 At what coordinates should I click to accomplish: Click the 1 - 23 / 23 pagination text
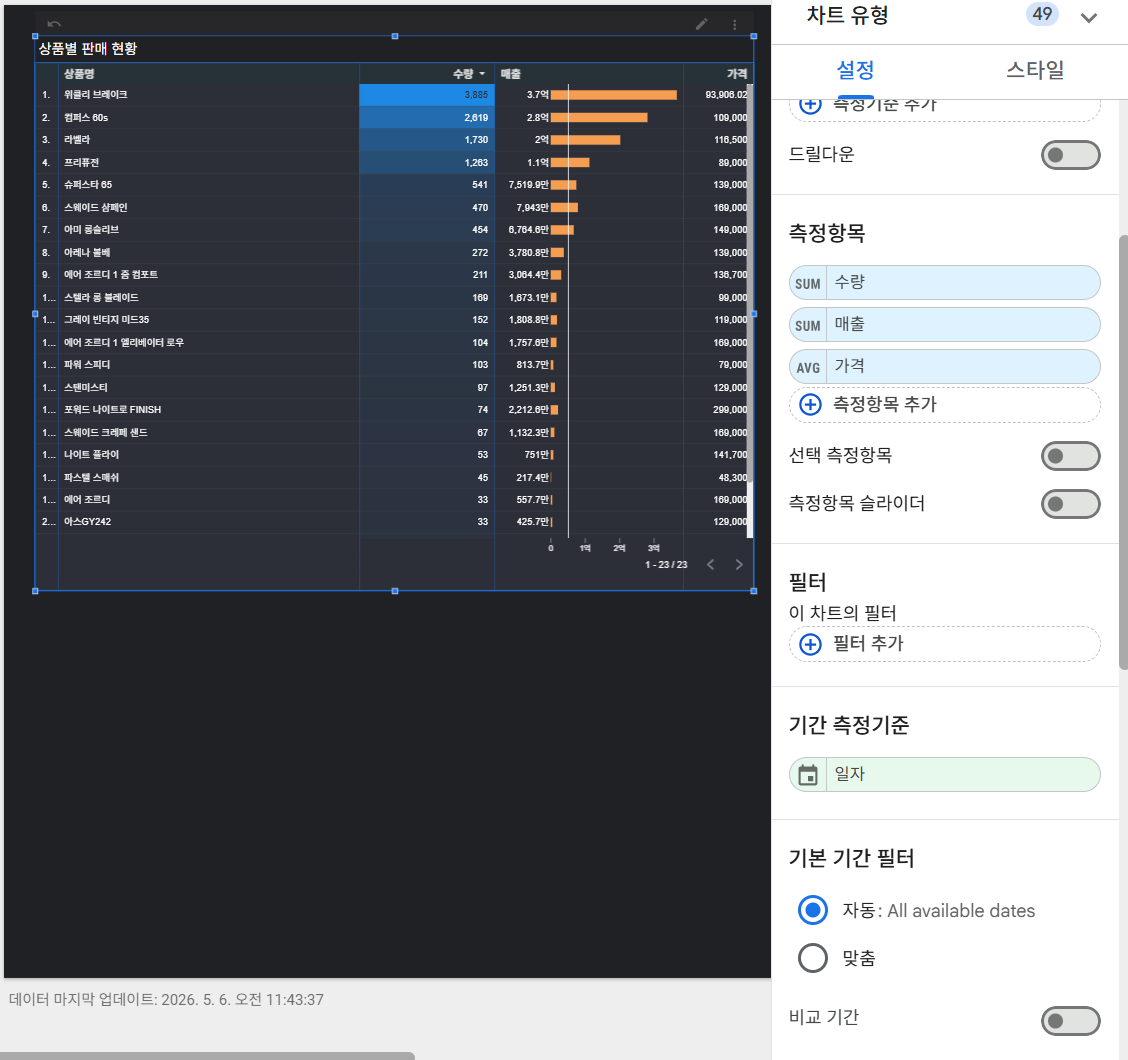tap(666, 565)
